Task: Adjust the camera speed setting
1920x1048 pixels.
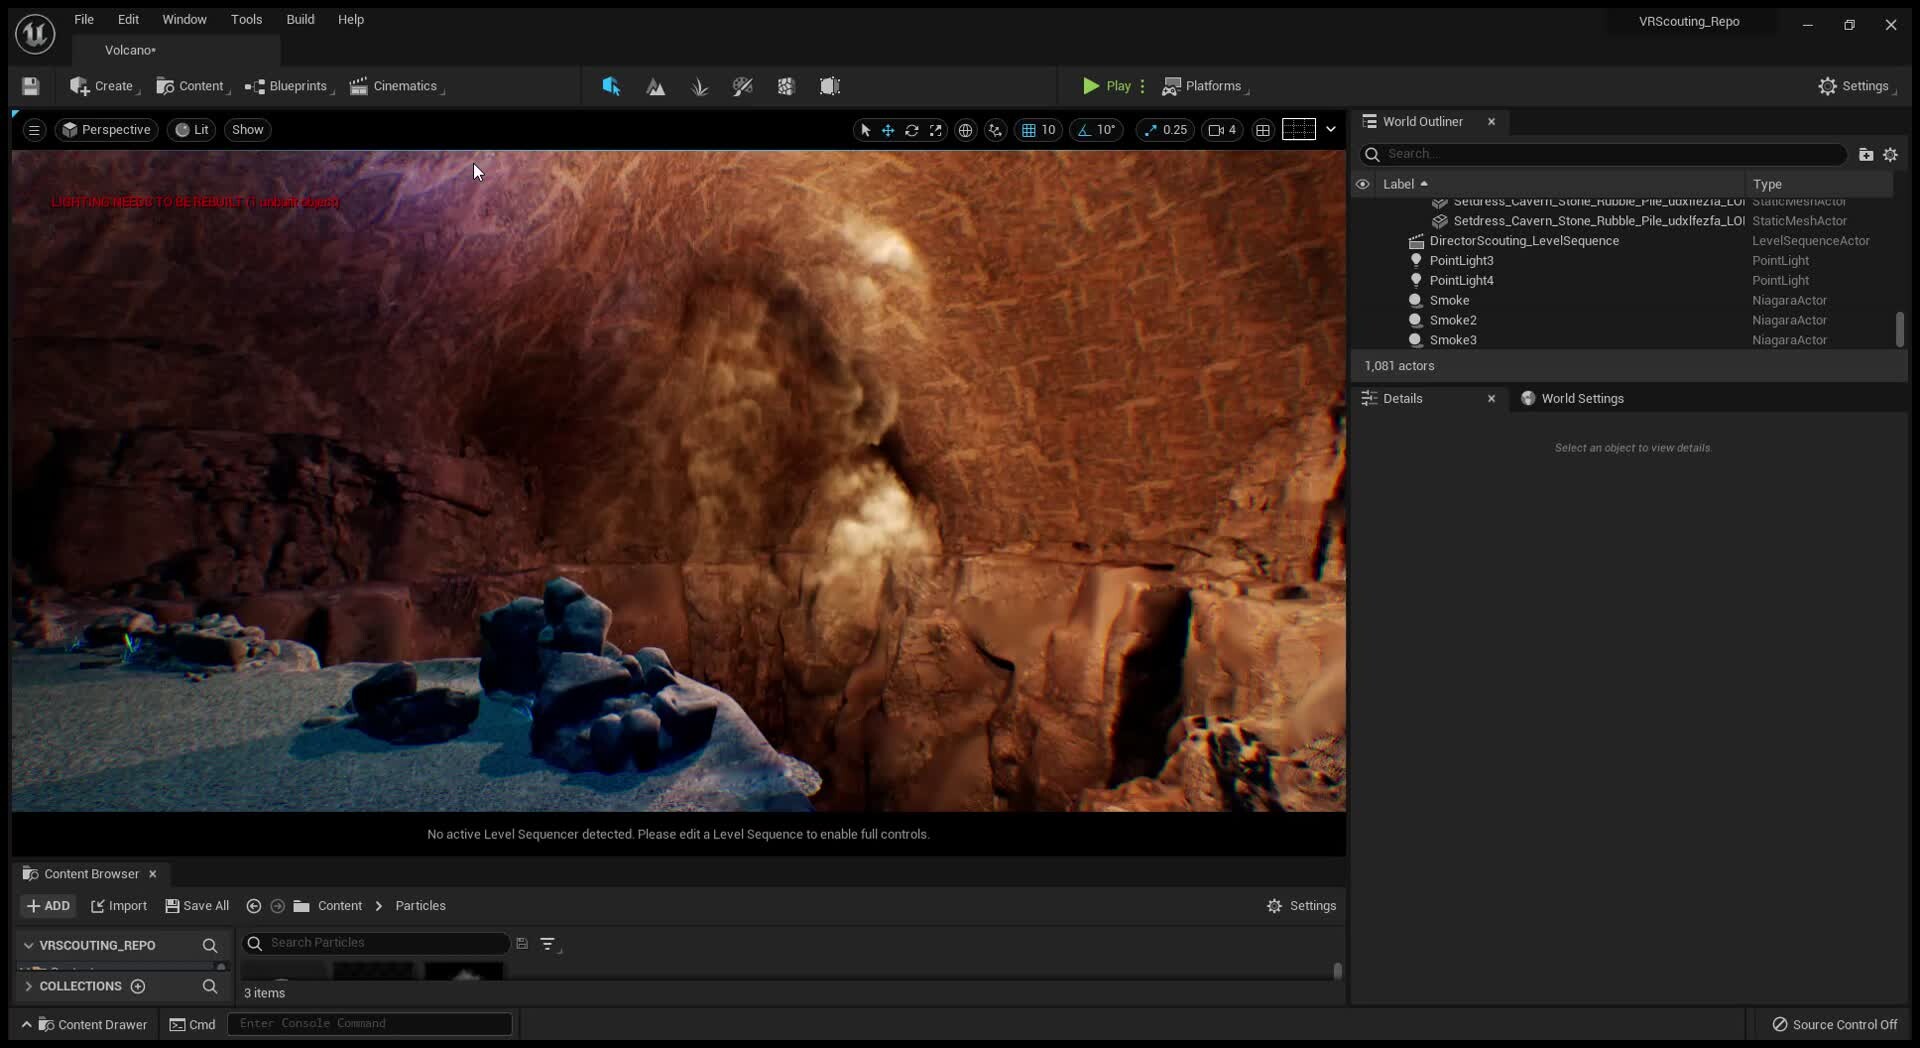Action: tap(1222, 130)
